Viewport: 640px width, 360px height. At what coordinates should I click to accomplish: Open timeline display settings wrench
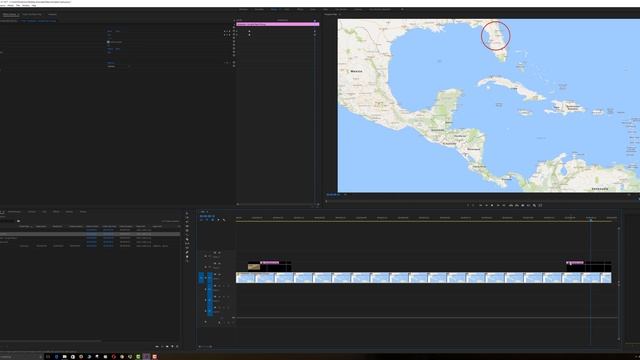click(224, 220)
